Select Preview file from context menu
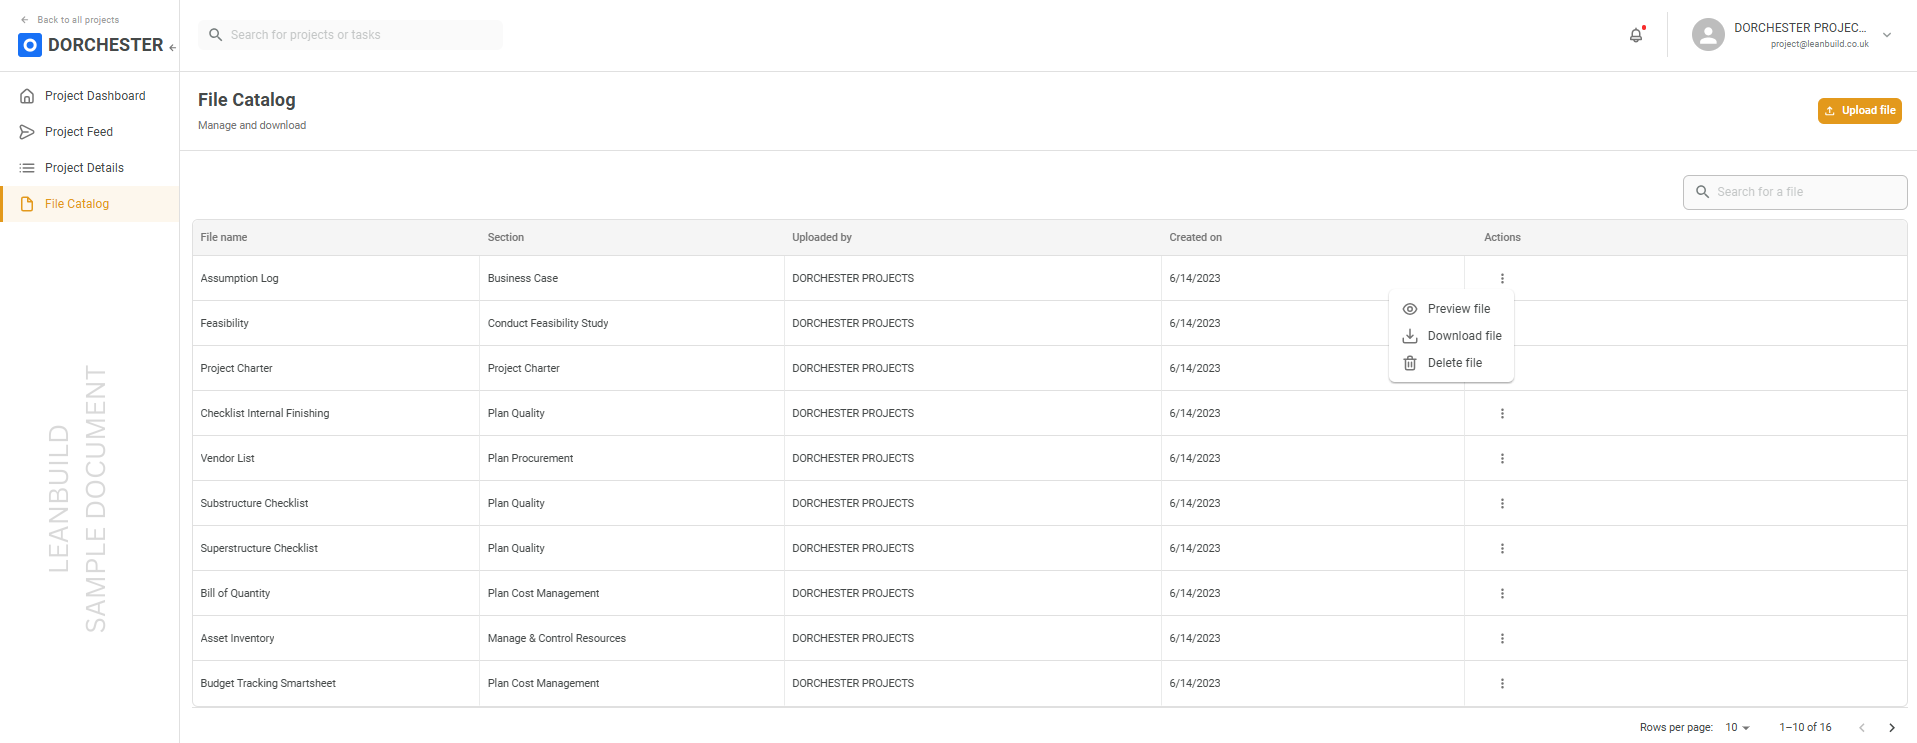Screen dimensions: 1917x743 1458,309
